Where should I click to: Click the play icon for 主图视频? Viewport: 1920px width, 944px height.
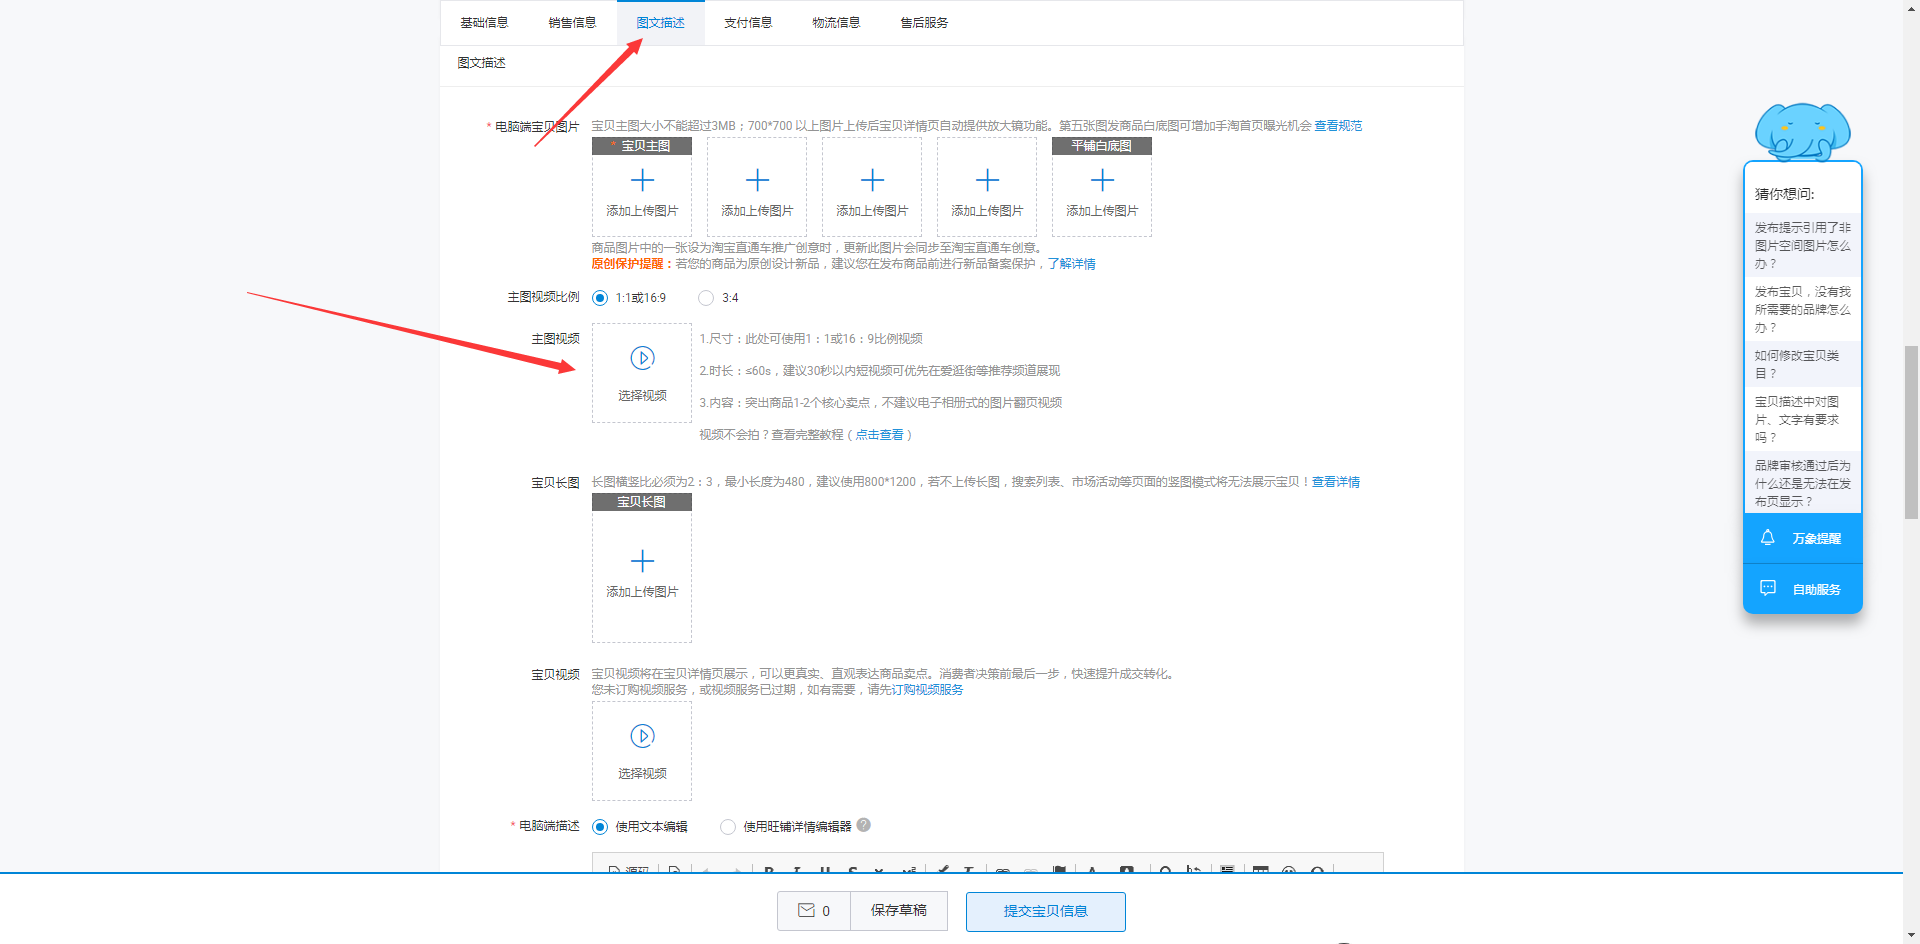(642, 358)
